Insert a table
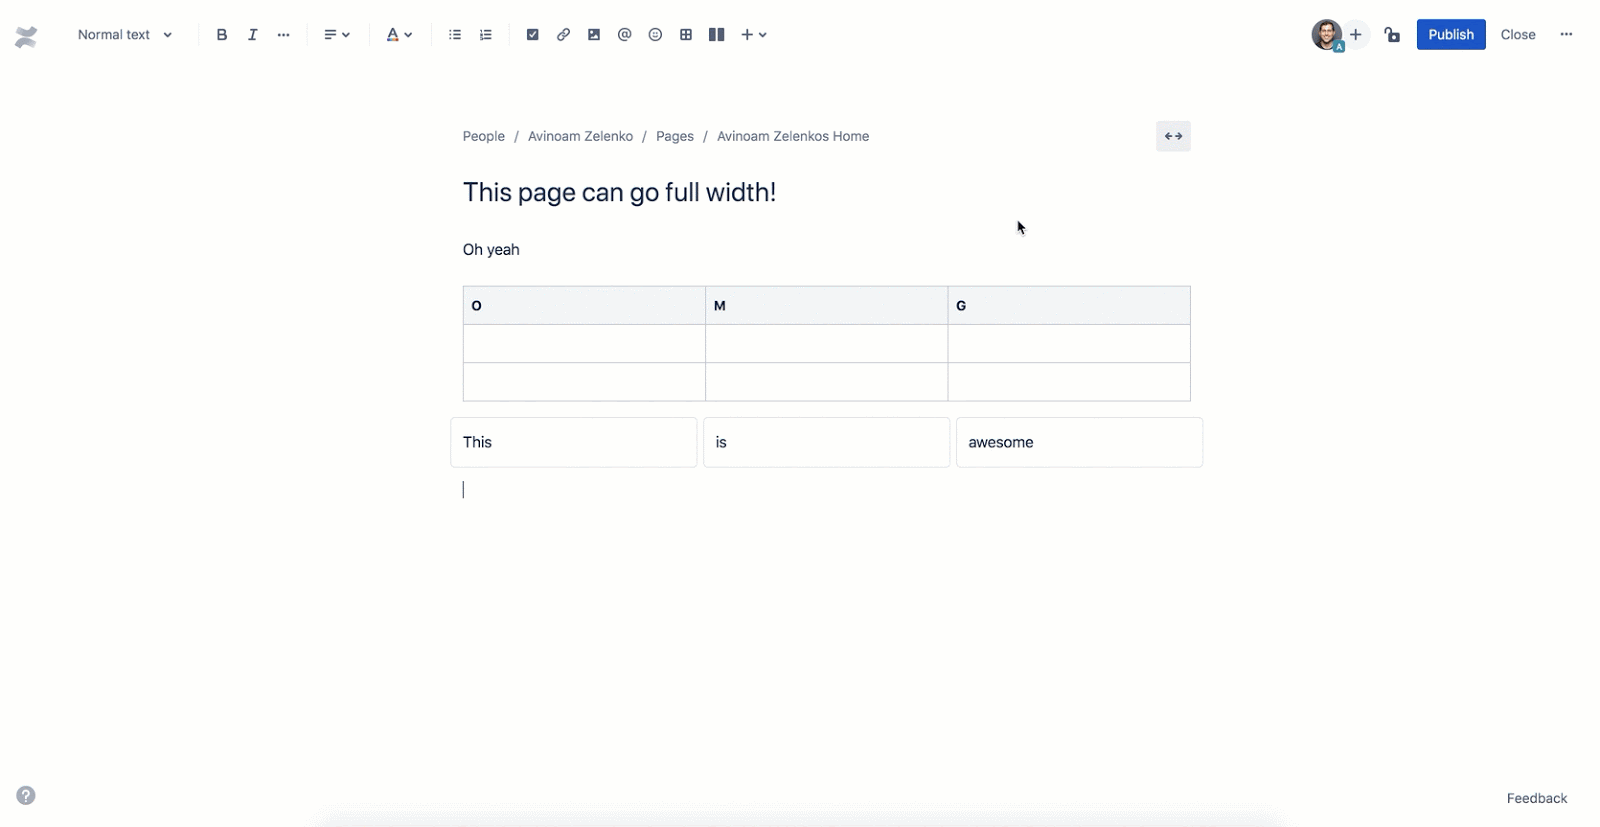Image resolution: width=1600 pixels, height=827 pixels. [686, 35]
